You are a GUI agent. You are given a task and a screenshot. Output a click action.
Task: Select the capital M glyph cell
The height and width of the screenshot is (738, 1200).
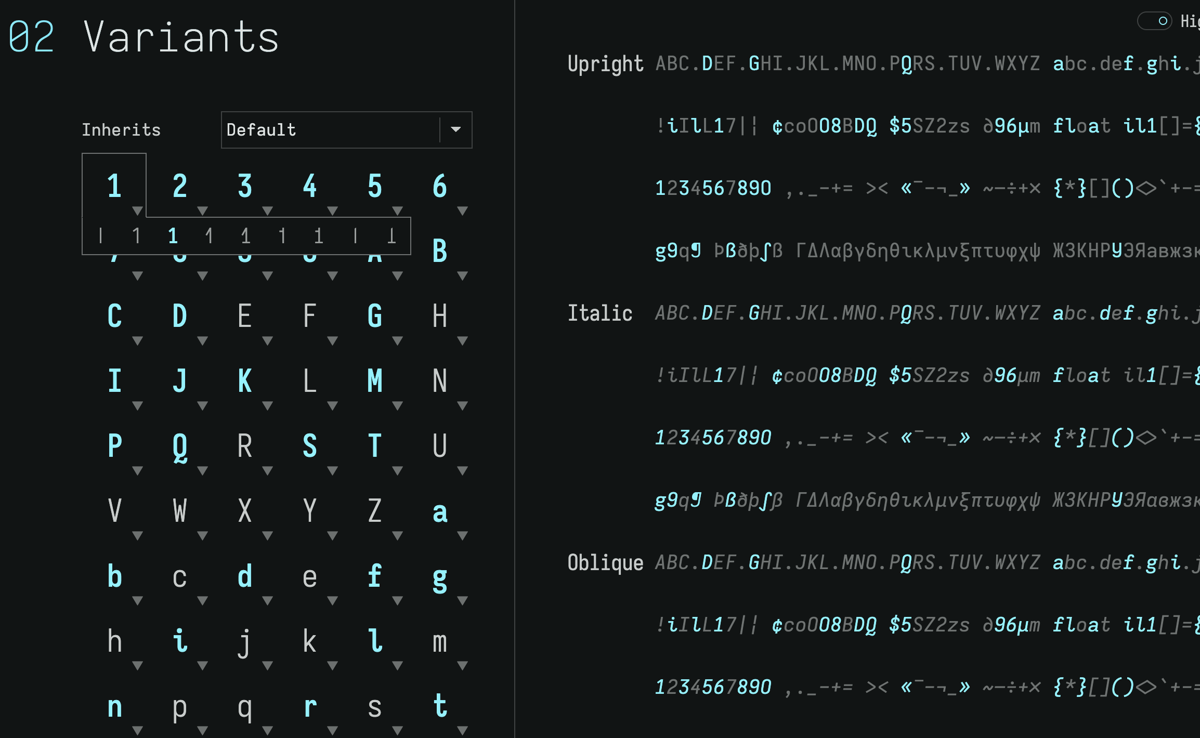[x=374, y=382]
